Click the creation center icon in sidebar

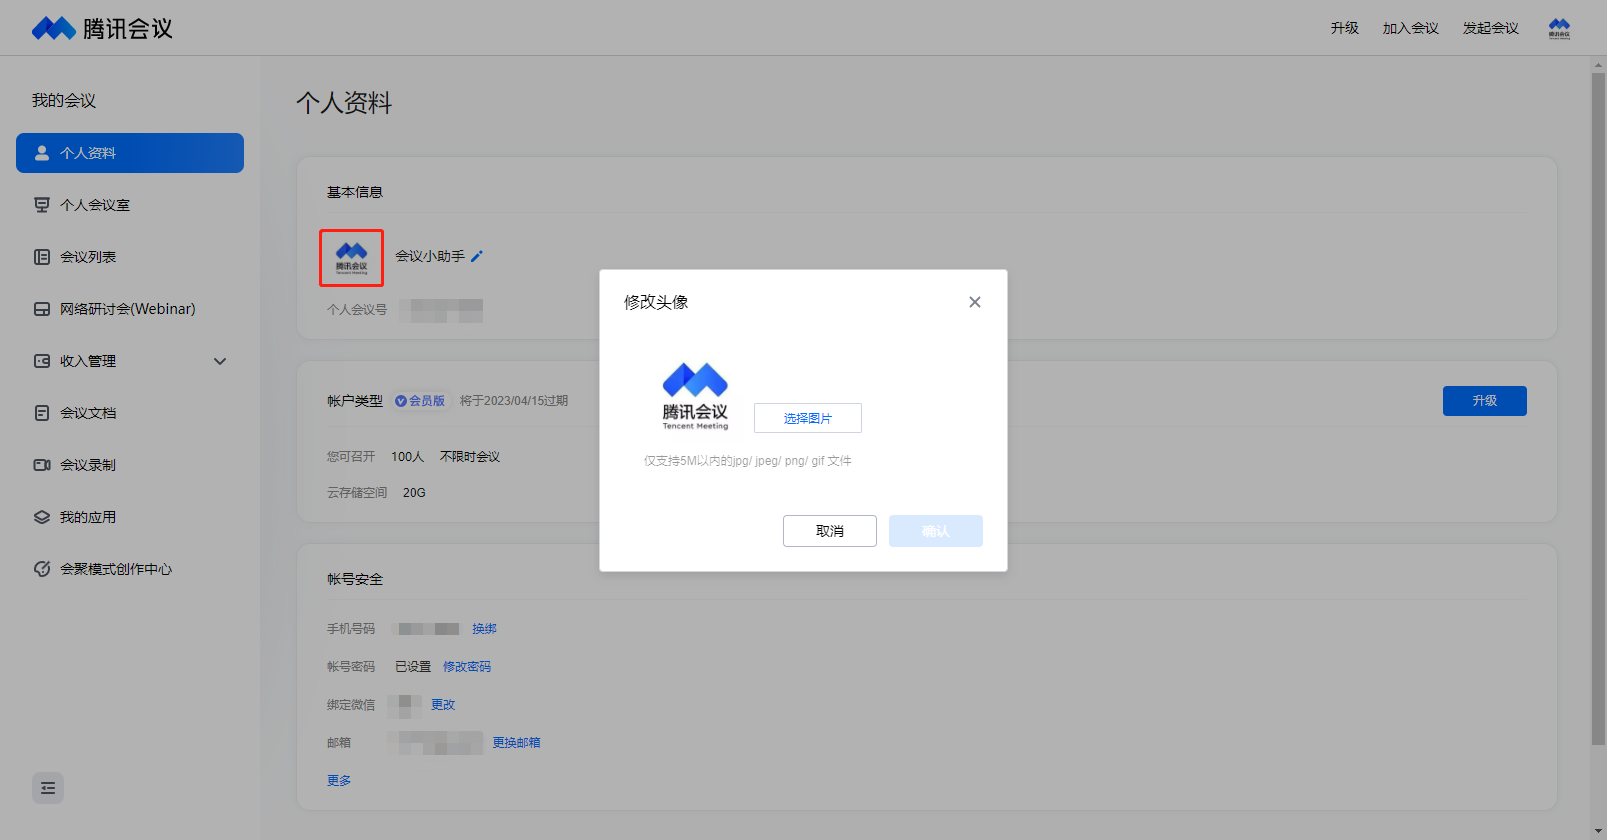[42, 569]
